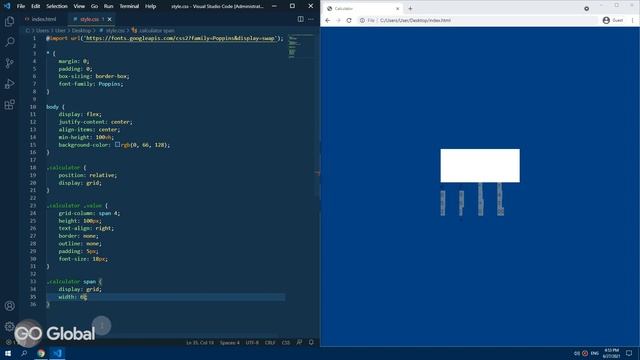Click the CSS language mode status item
The height and width of the screenshot is (360, 640).
pos(286,342)
